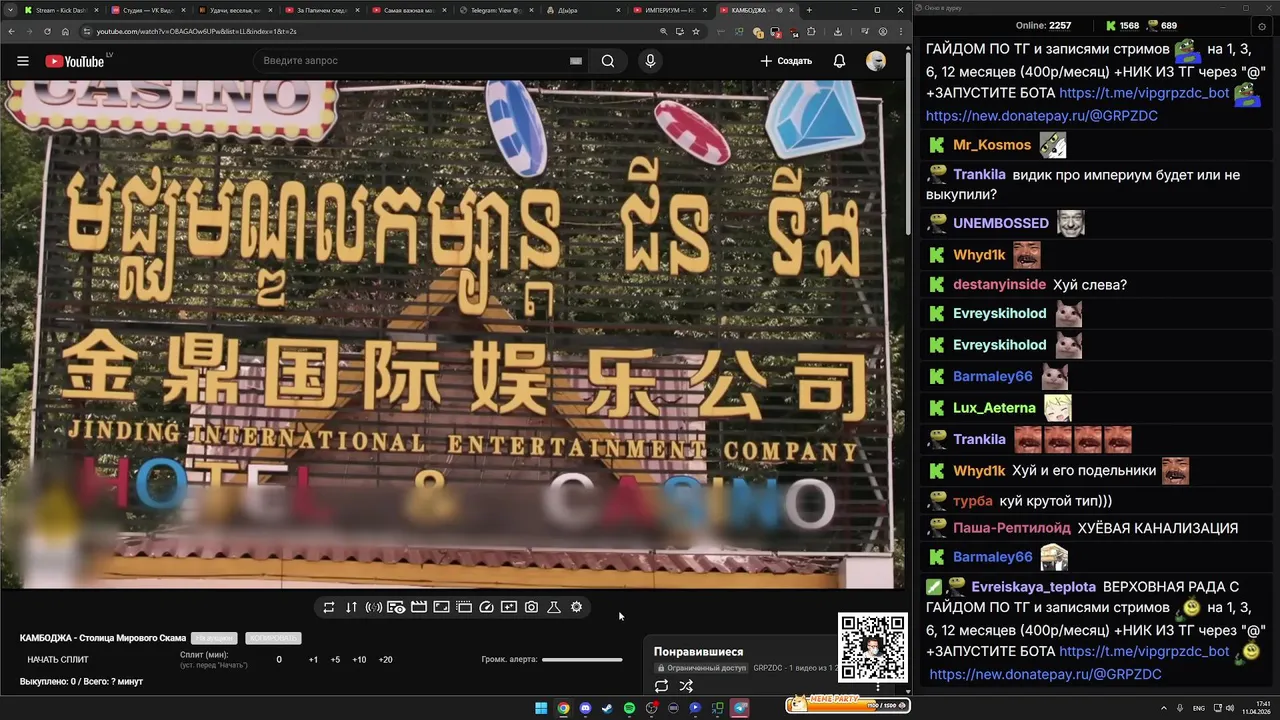
Task: Click the КОПИРОВАТЬ button
Action: click(x=273, y=638)
